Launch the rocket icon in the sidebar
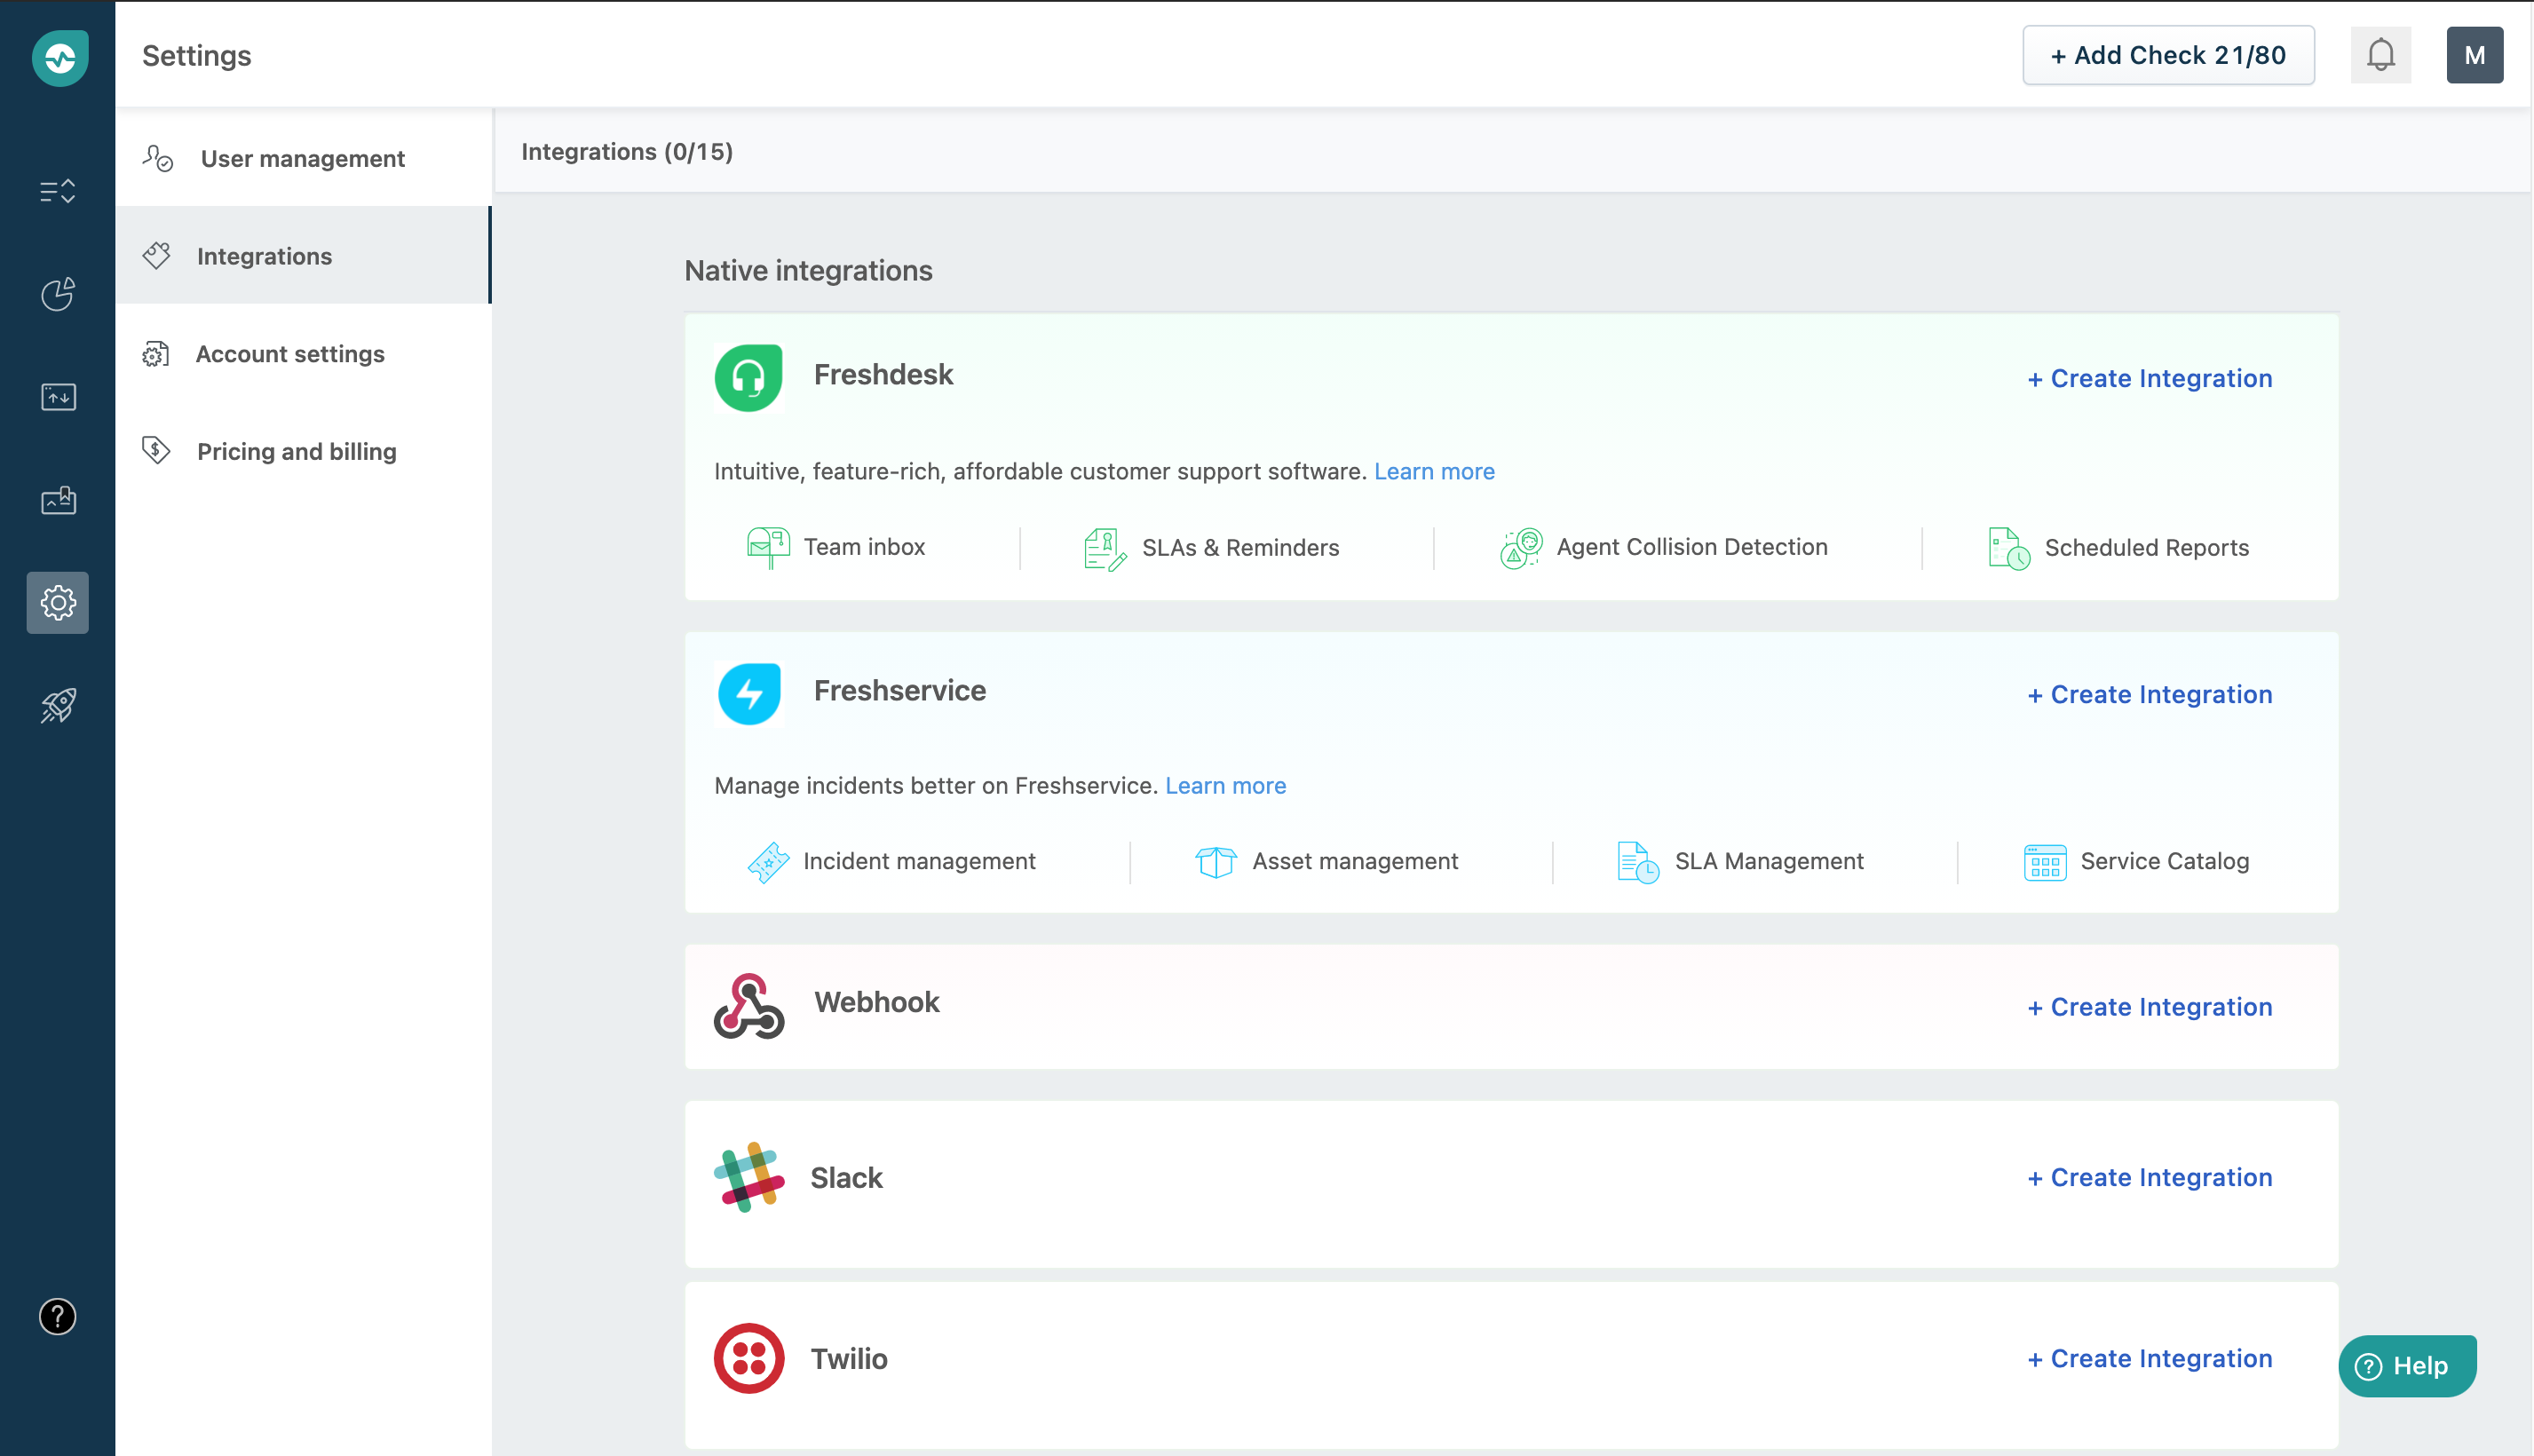The height and width of the screenshot is (1456, 2534). tap(57, 705)
